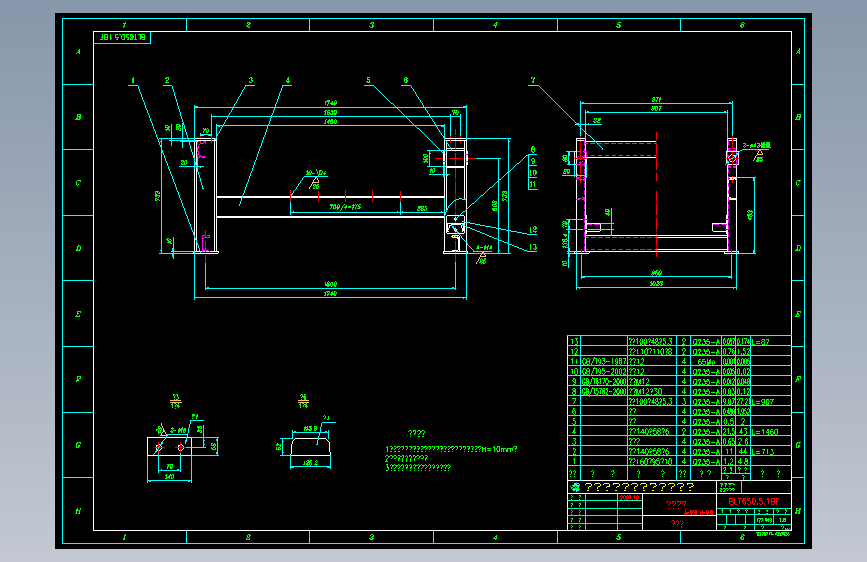Select the GB/T93-1987 standard cell
867x562 pixels.
604,361
